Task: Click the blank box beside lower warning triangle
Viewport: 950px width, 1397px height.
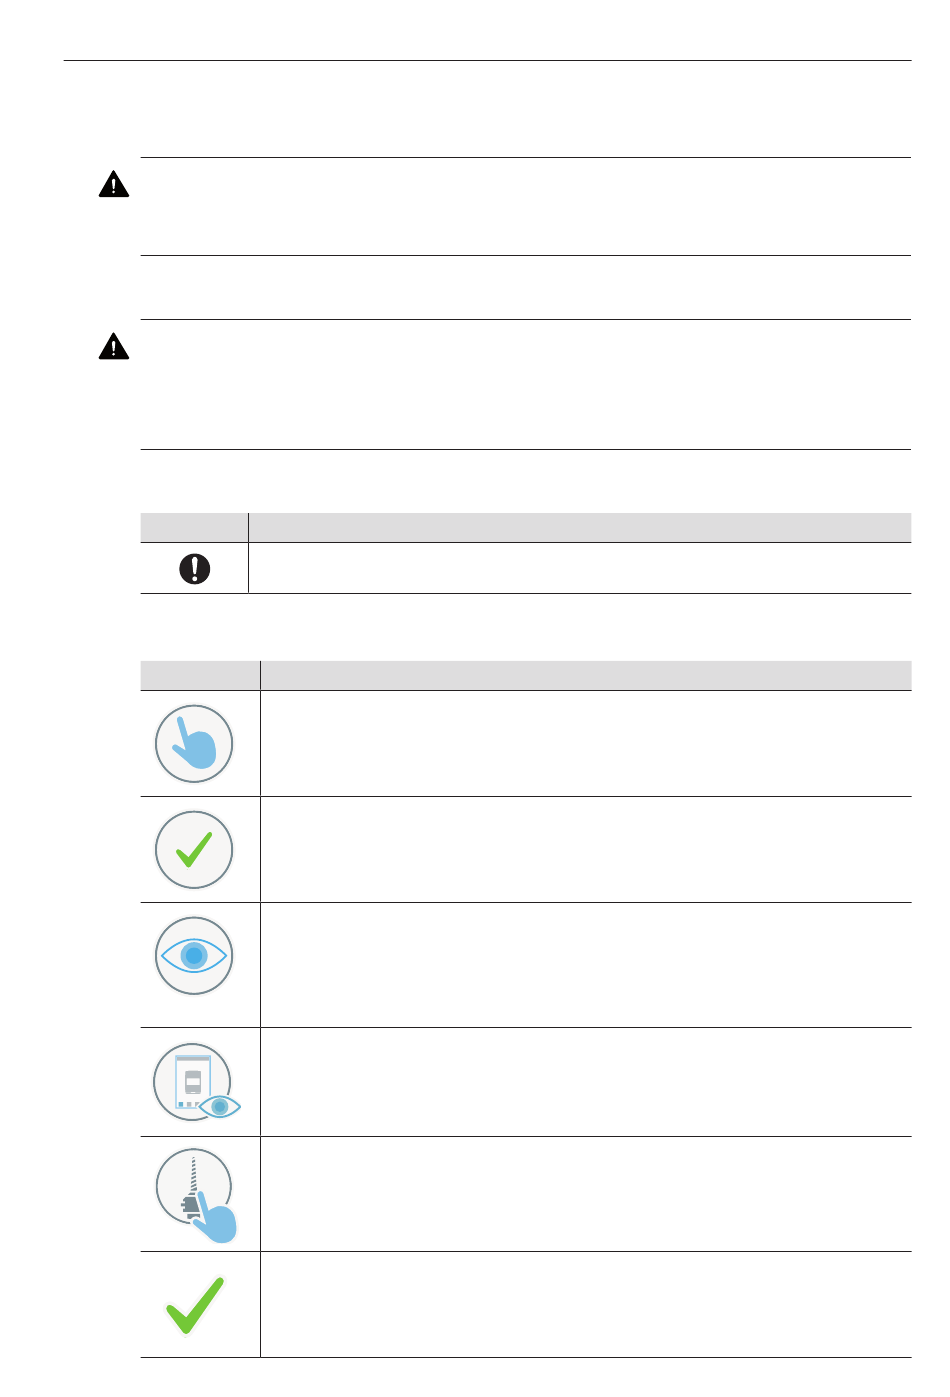Action: 526,384
